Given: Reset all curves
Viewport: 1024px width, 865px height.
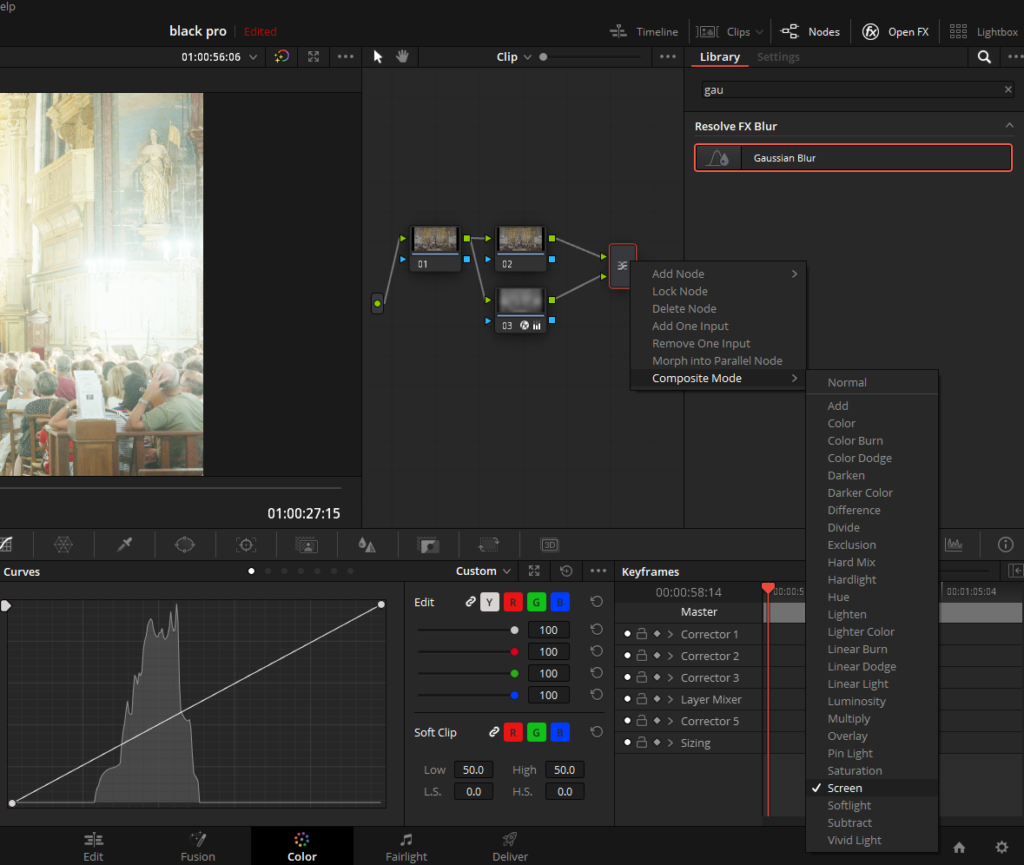Looking at the screenshot, I should [x=566, y=571].
